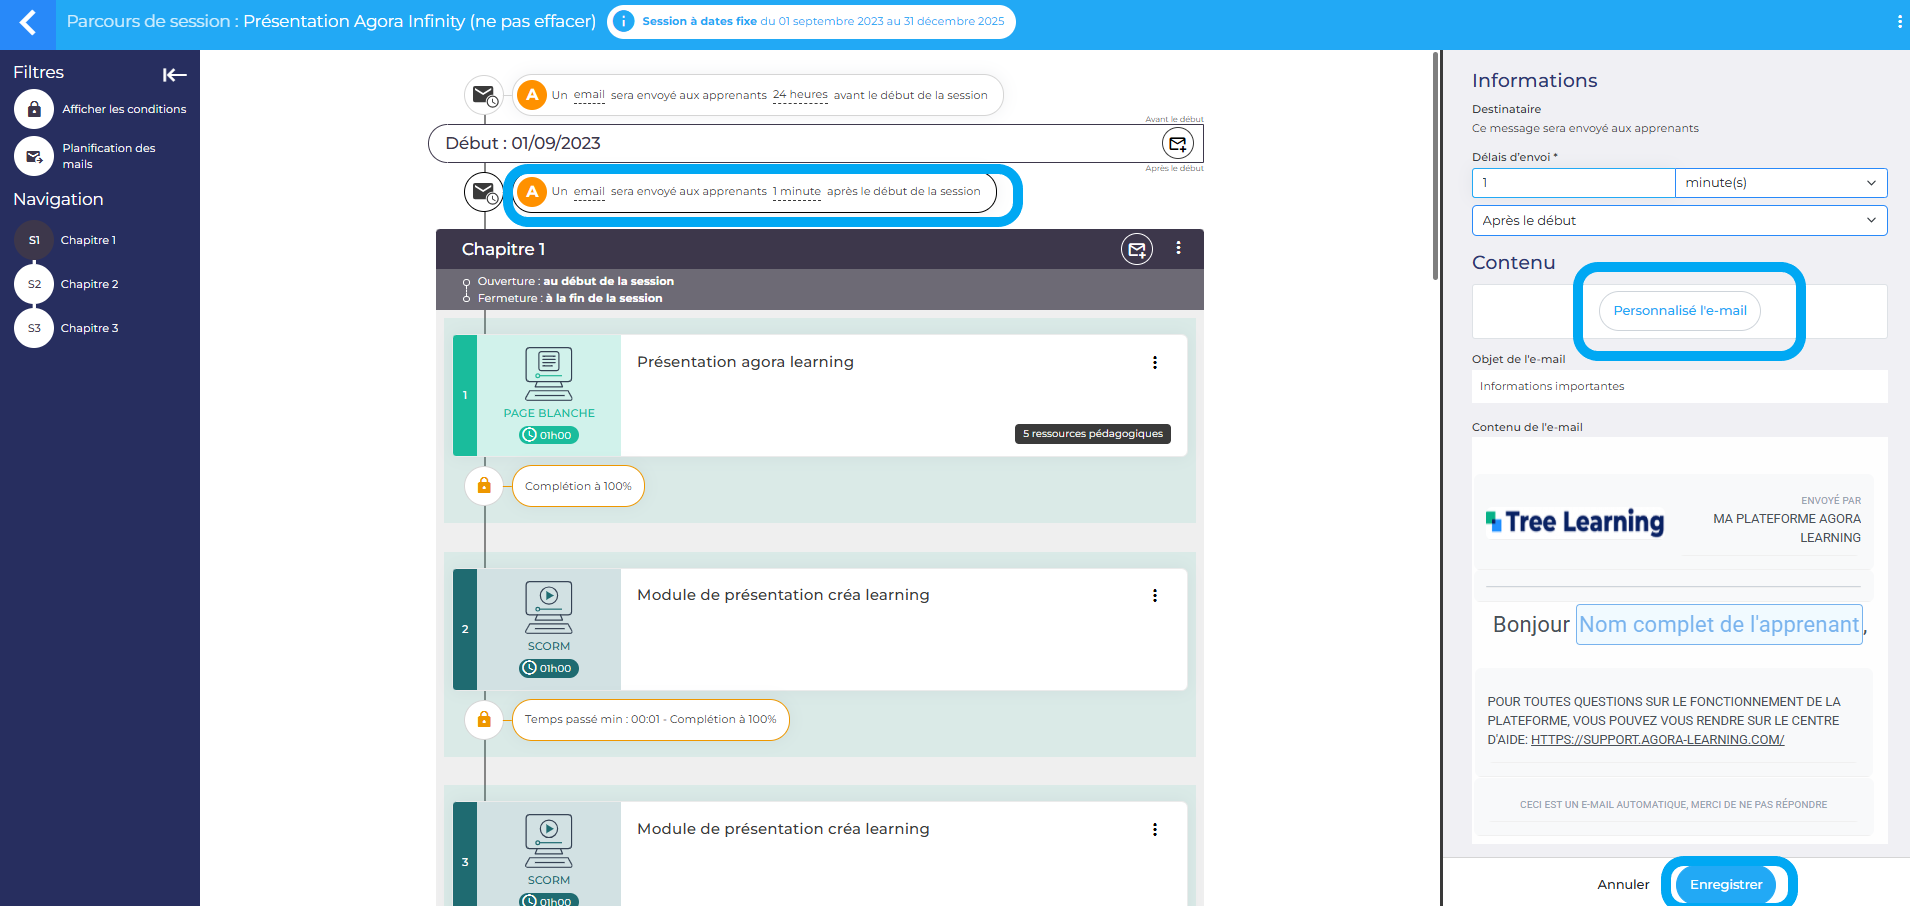Click the Délais d'envoi number field

click(x=1573, y=183)
